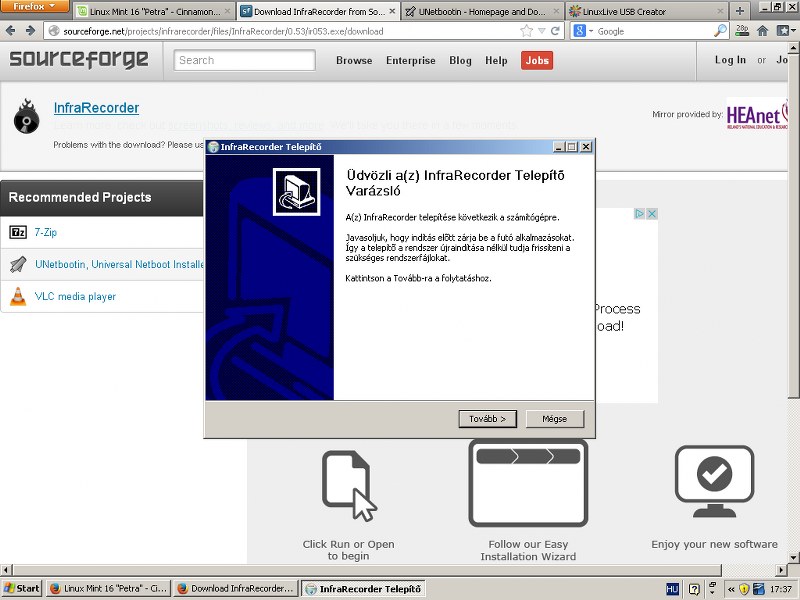The height and width of the screenshot is (600, 800).
Task: Open the Blog link in the navigation
Action: (460, 60)
